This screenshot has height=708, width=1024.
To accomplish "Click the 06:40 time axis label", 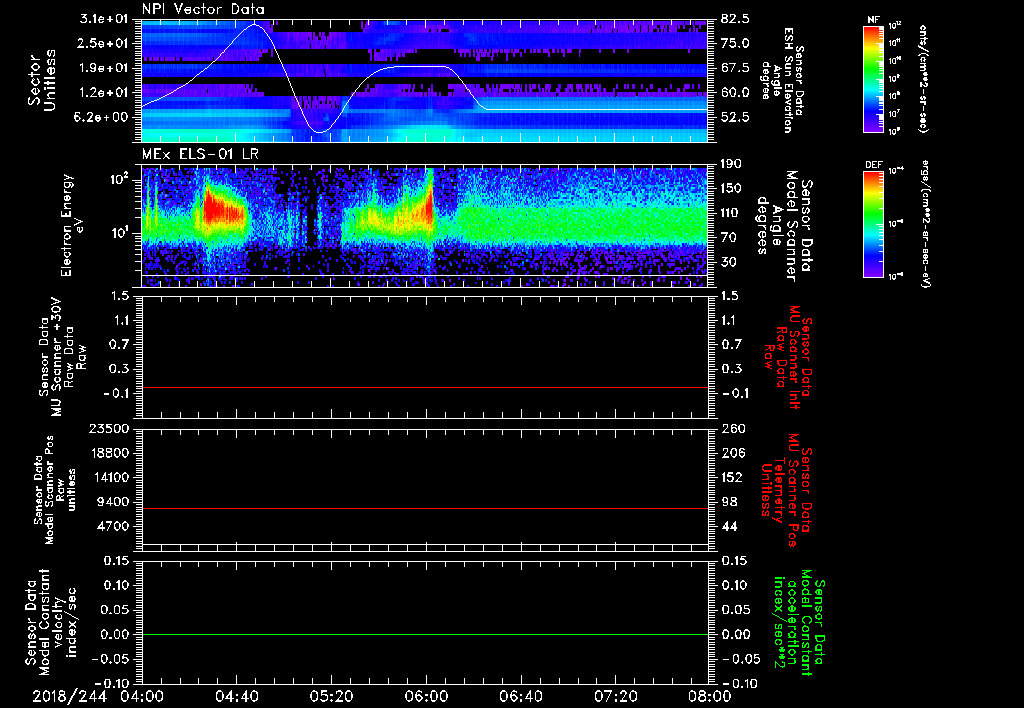I will pyautogui.click(x=520, y=695).
